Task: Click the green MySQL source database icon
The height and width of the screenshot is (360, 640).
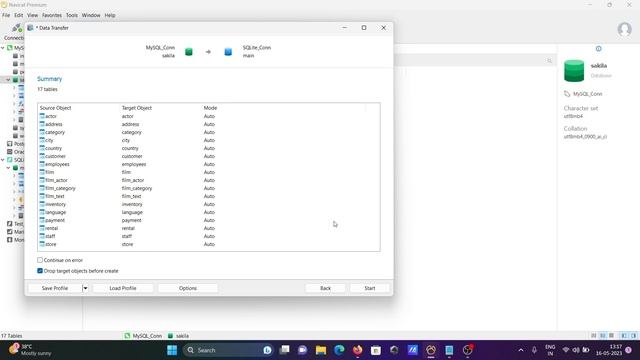Action: tap(189, 52)
